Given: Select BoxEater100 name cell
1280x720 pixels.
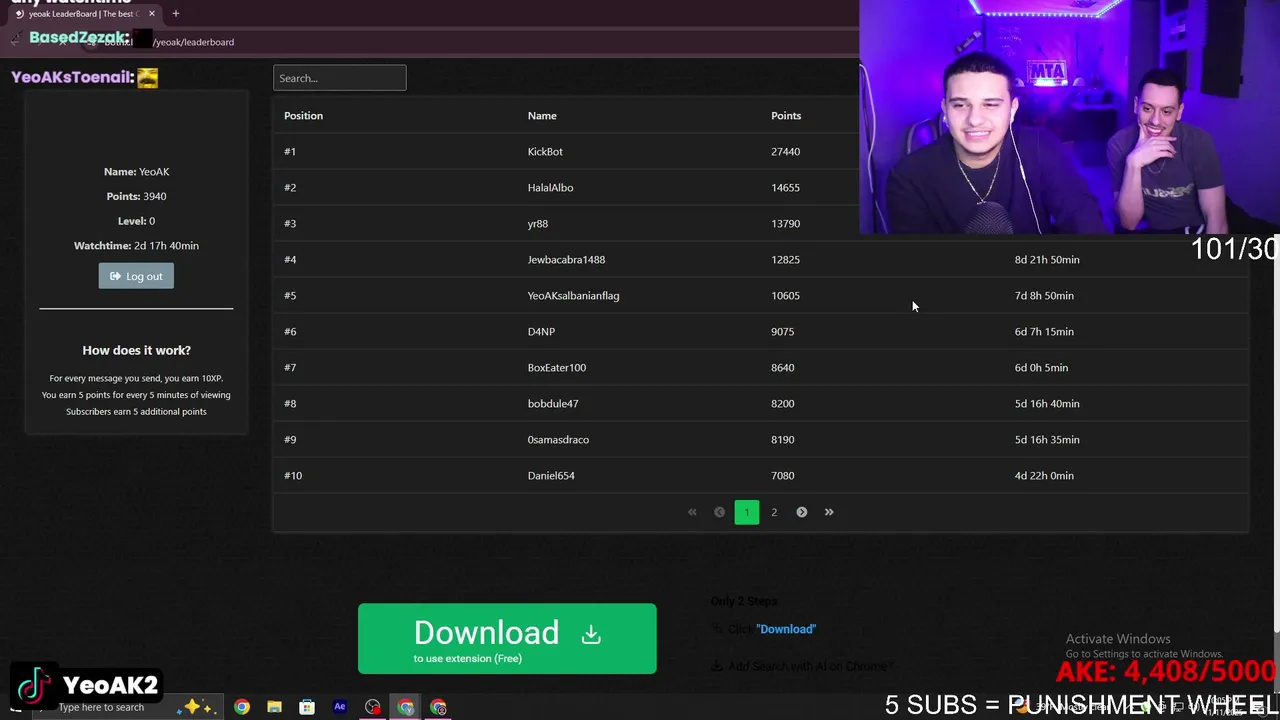Looking at the screenshot, I should click(557, 368).
